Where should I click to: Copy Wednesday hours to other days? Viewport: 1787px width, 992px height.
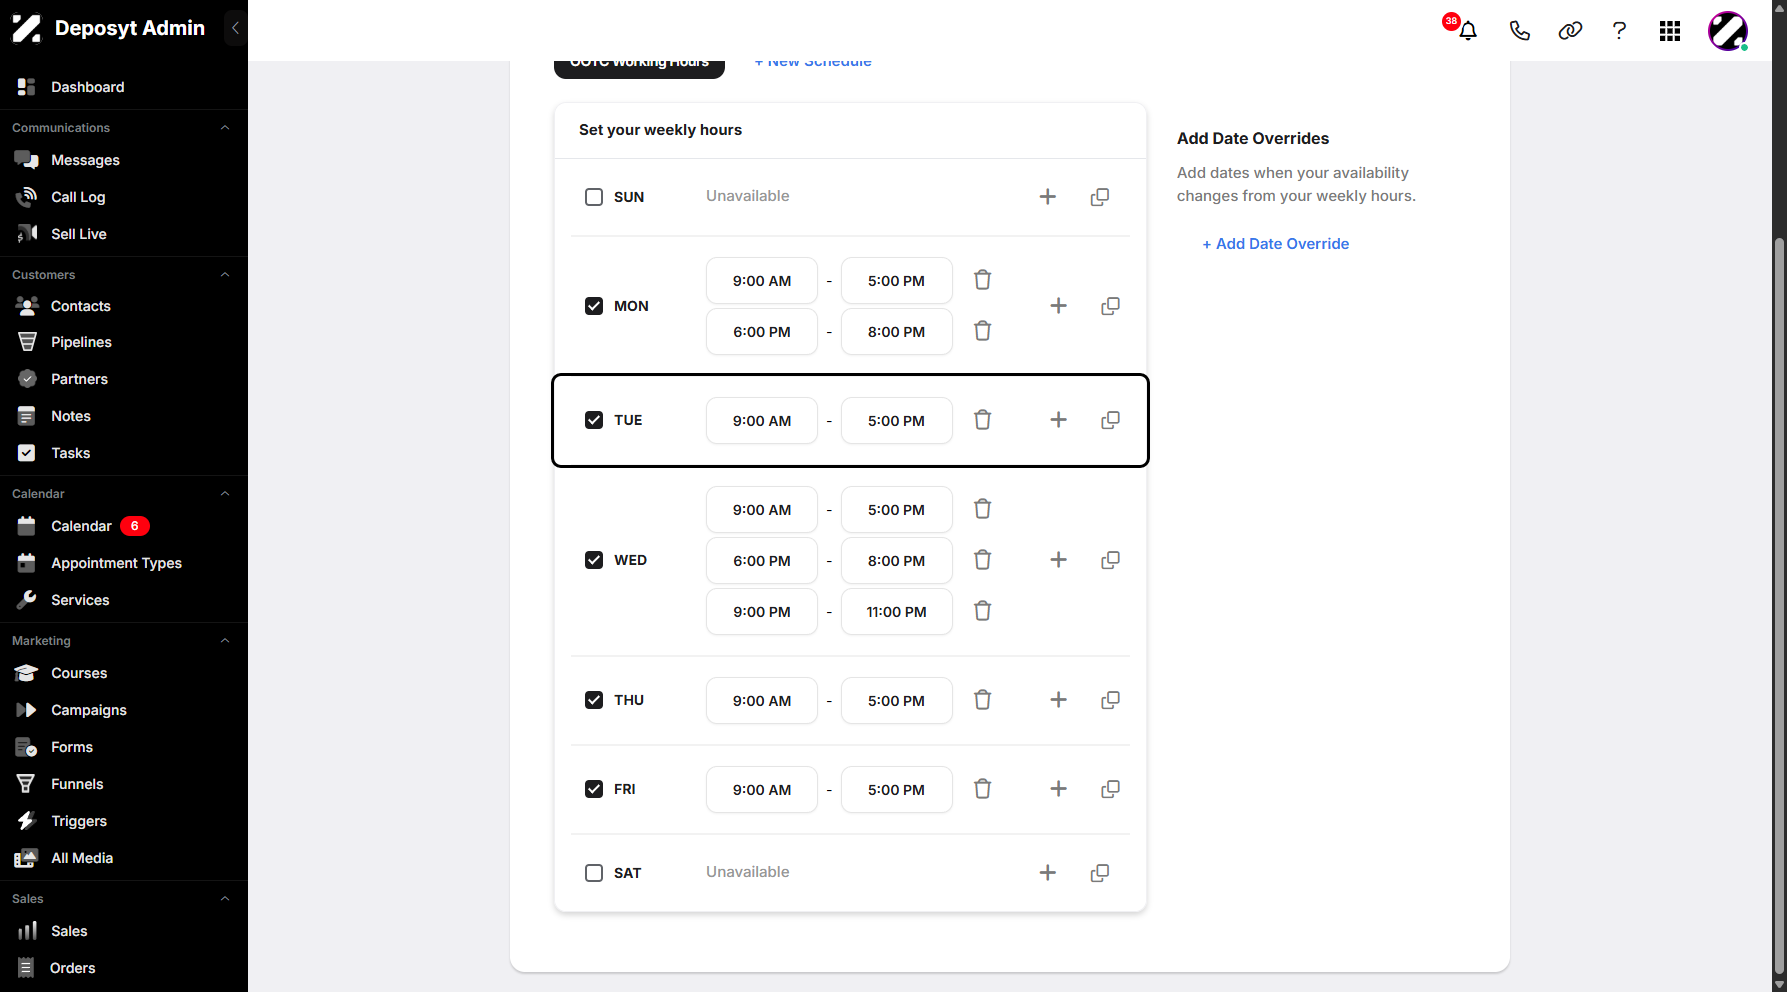click(x=1110, y=560)
